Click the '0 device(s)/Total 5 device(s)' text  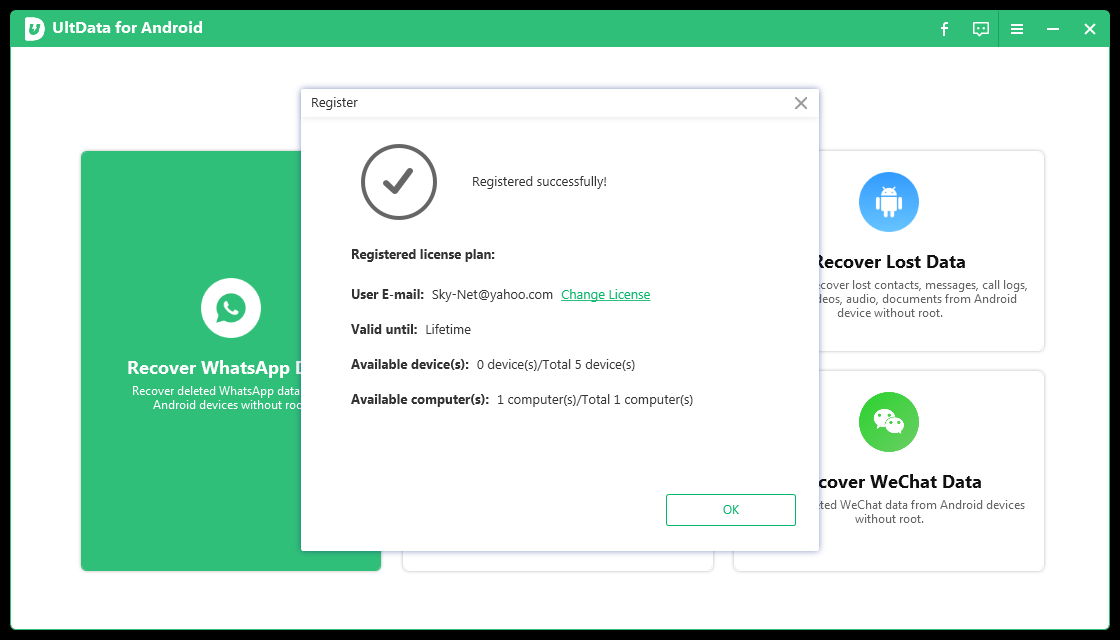[556, 364]
